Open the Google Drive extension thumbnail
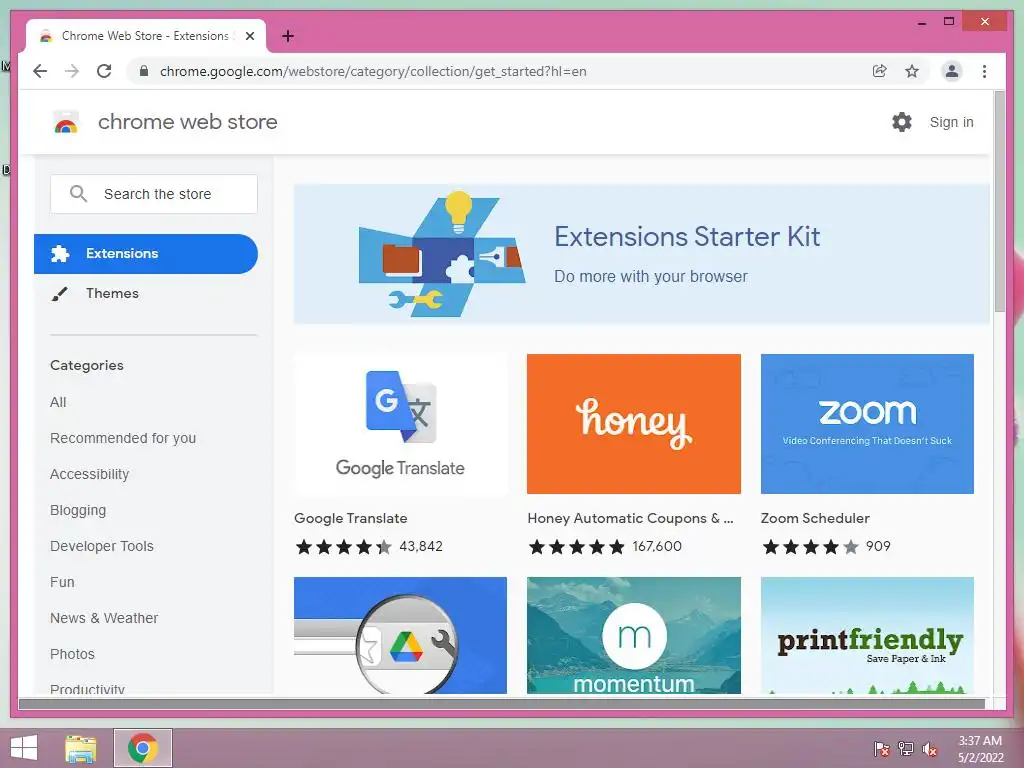 click(x=400, y=635)
